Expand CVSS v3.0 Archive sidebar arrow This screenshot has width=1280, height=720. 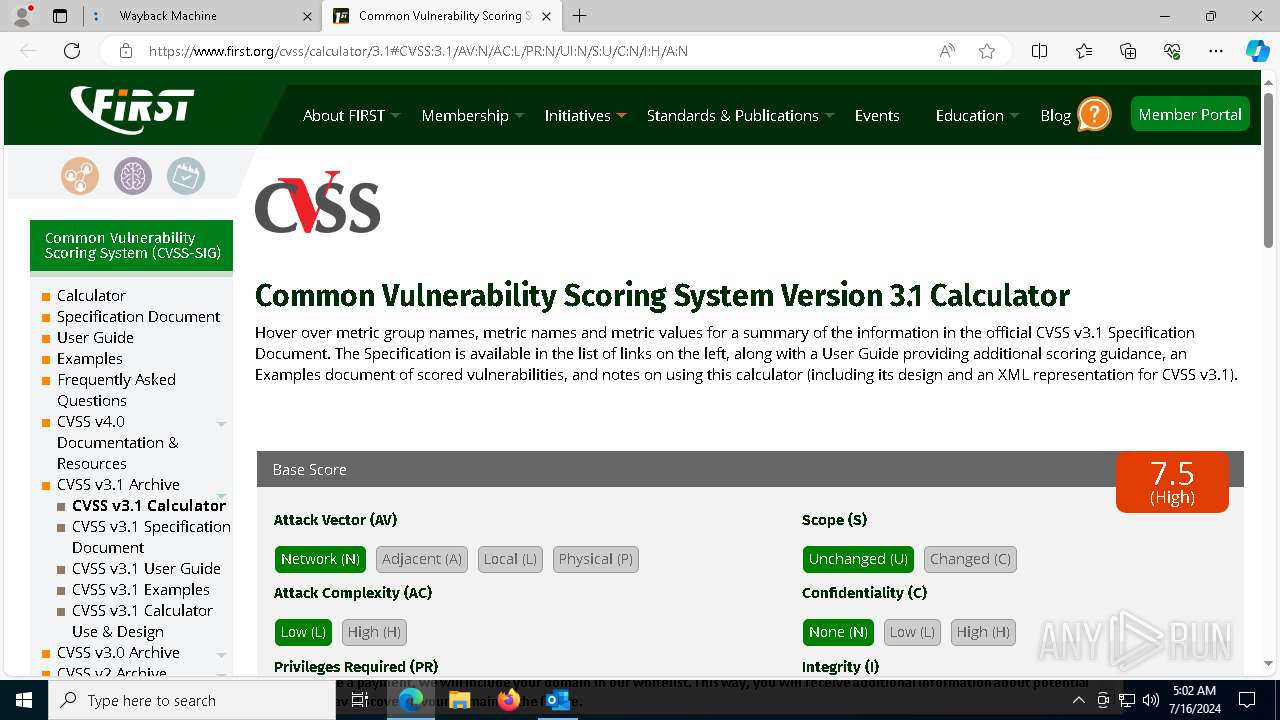coord(221,655)
